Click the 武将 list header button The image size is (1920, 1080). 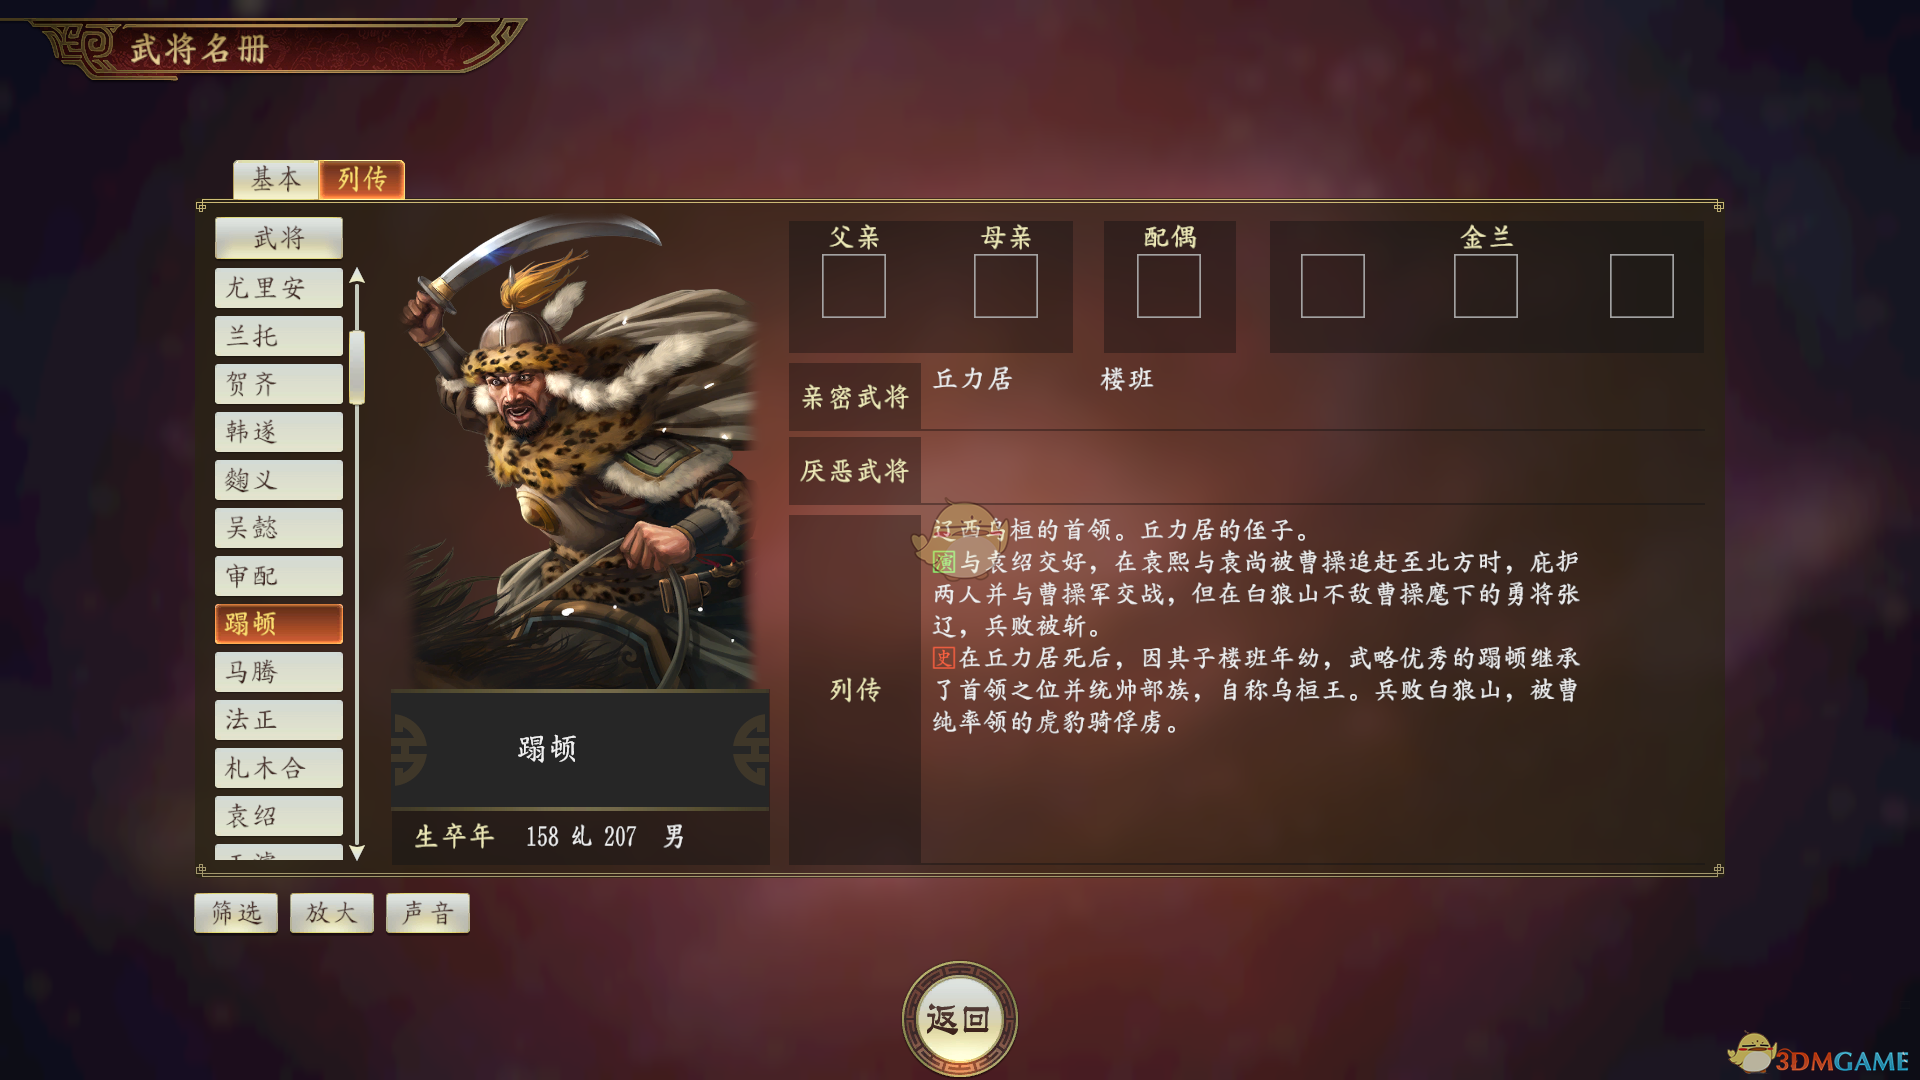click(279, 238)
